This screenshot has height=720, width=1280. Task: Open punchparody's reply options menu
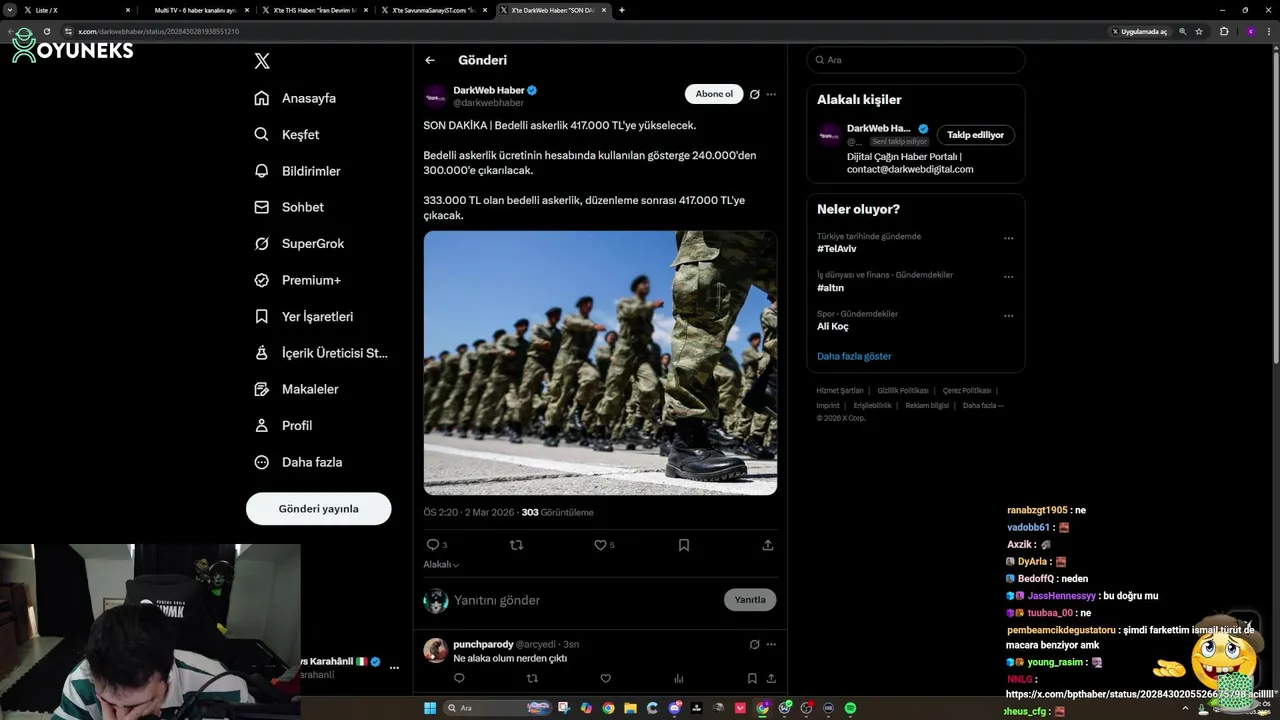point(771,644)
